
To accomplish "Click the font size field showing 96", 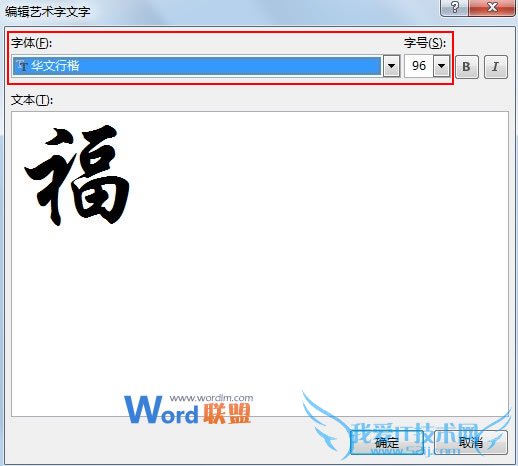I will coord(419,66).
